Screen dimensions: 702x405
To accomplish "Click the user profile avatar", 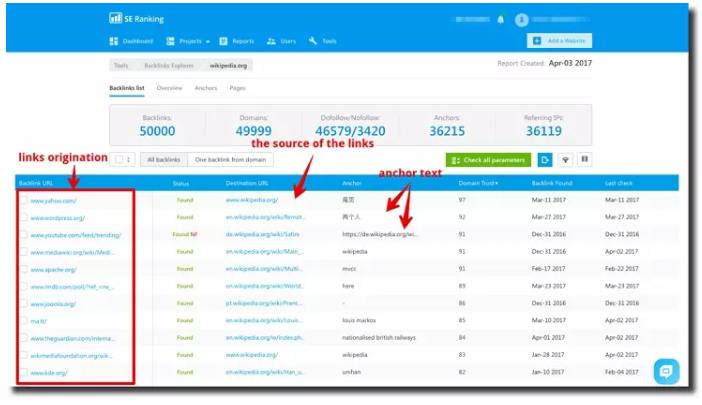I will pos(521,19).
